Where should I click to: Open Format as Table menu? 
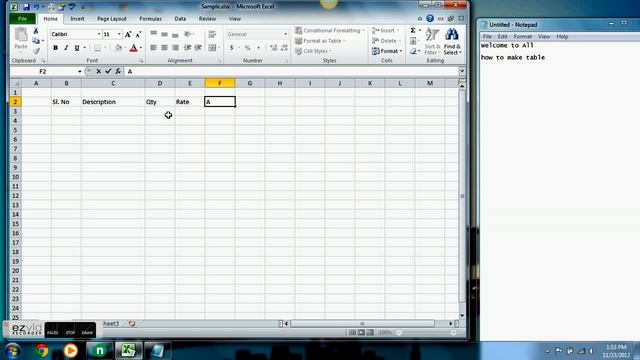click(x=320, y=41)
